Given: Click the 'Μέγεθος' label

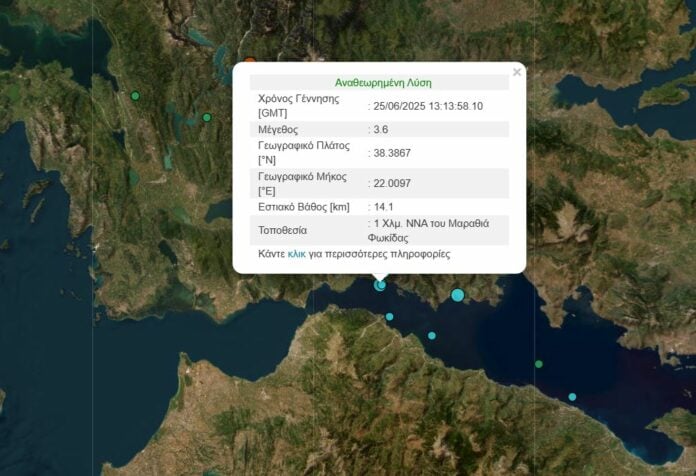Looking at the screenshot, I should pyautogui.click(x=278, y=130).
